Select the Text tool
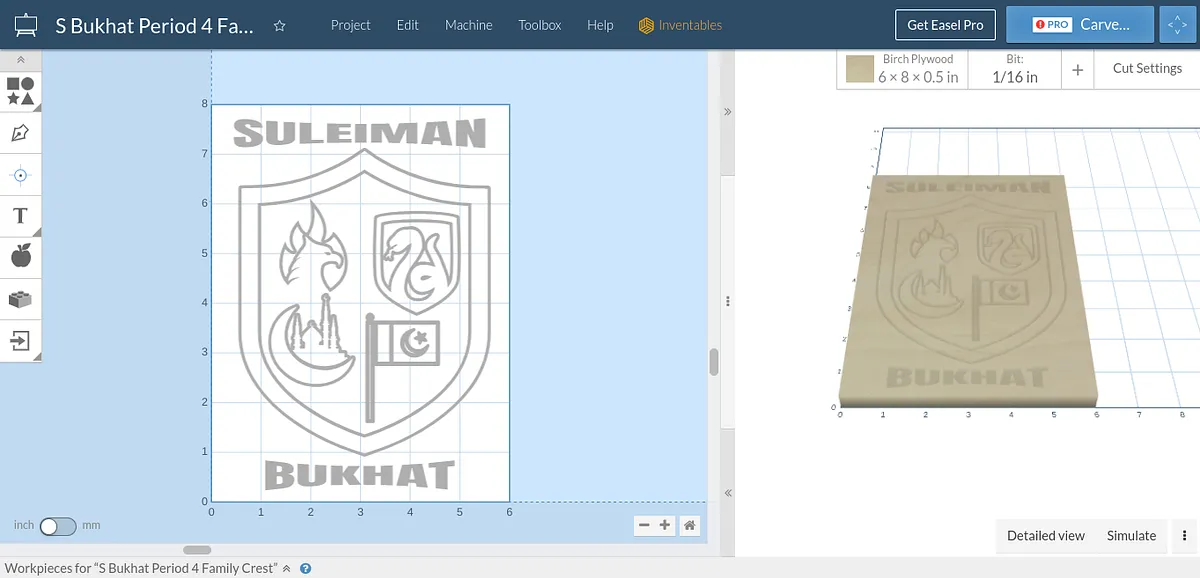1200x578 pixels. tap(21, 216)
